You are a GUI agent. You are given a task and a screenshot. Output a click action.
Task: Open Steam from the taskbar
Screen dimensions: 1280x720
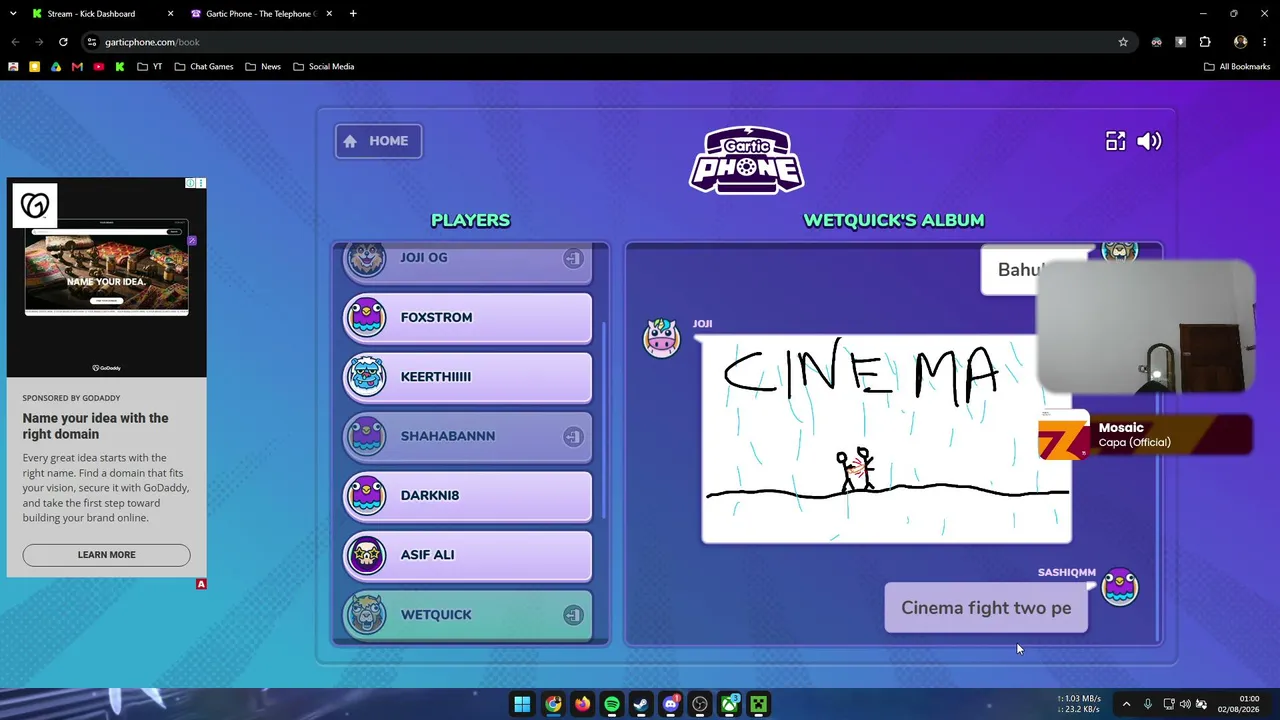click(x=641, y=704)
